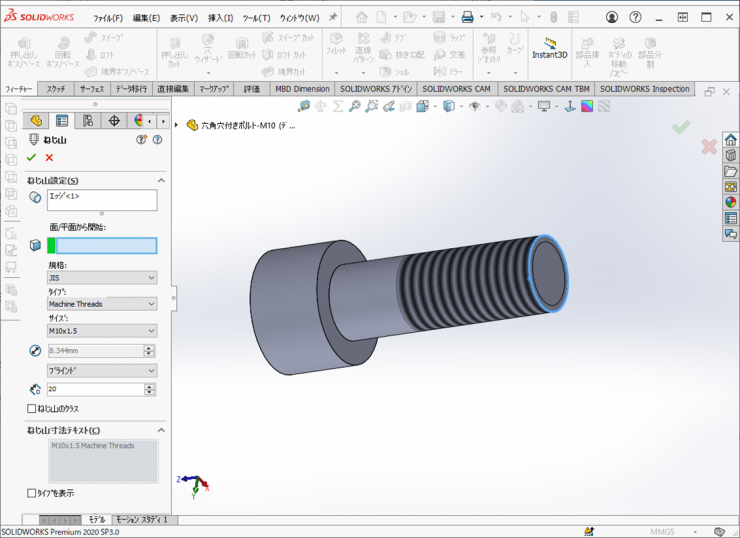
Task: Open the ファイル(F) menu
Action: [108, 18]
